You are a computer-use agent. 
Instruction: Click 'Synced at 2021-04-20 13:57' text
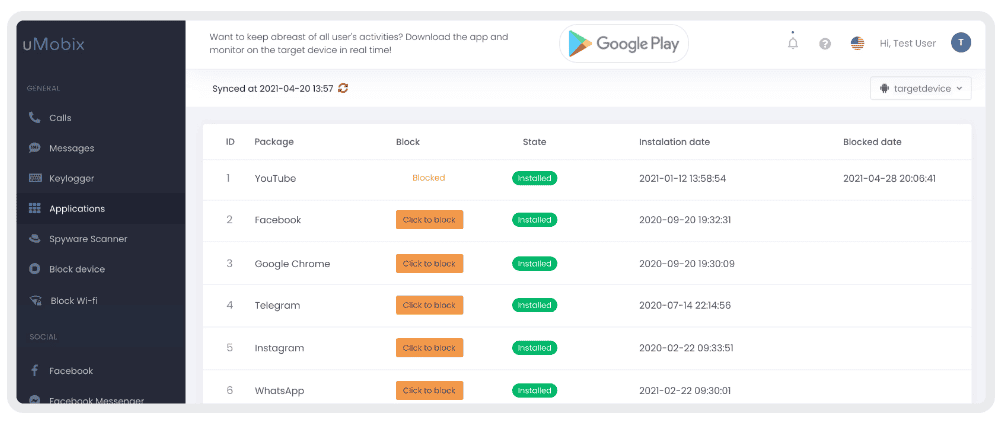click(x=273, y=88)
